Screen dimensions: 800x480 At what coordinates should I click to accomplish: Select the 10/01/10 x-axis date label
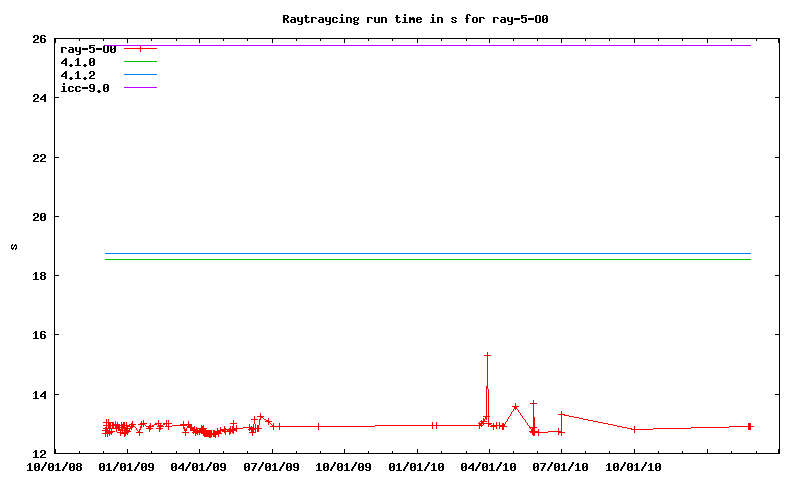633,465
